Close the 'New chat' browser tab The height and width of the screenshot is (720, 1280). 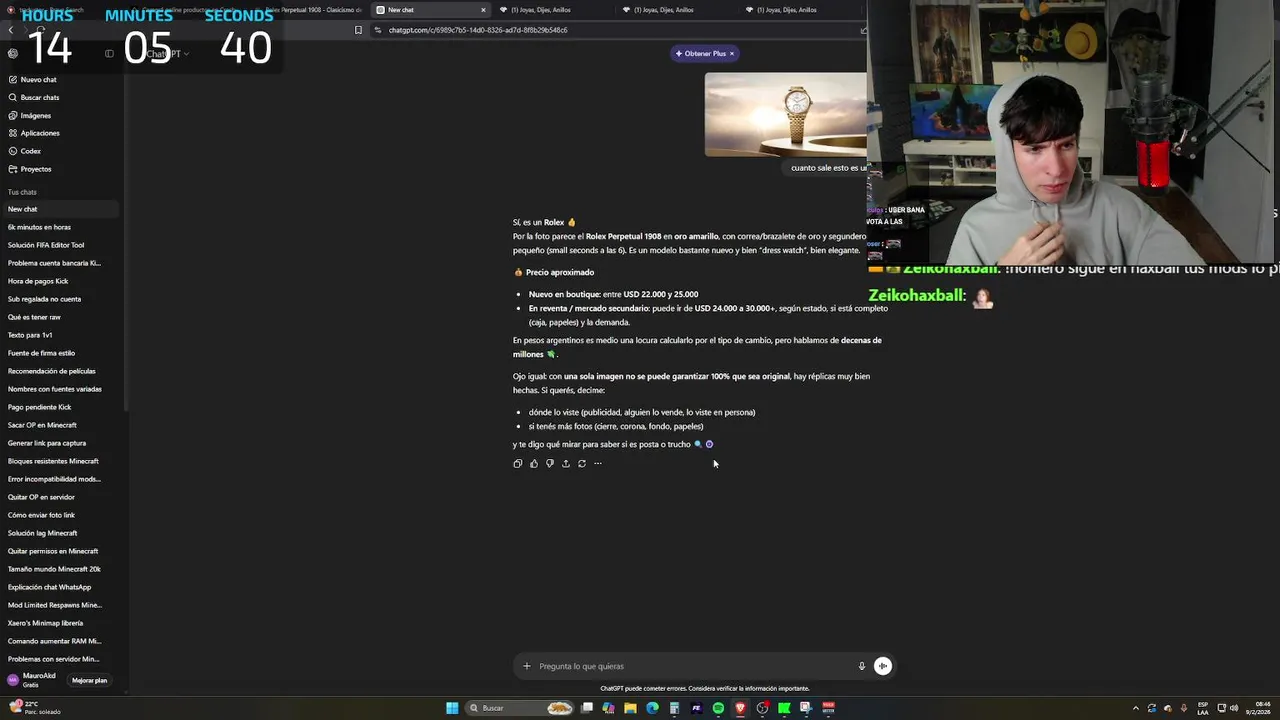click(483, 10)
